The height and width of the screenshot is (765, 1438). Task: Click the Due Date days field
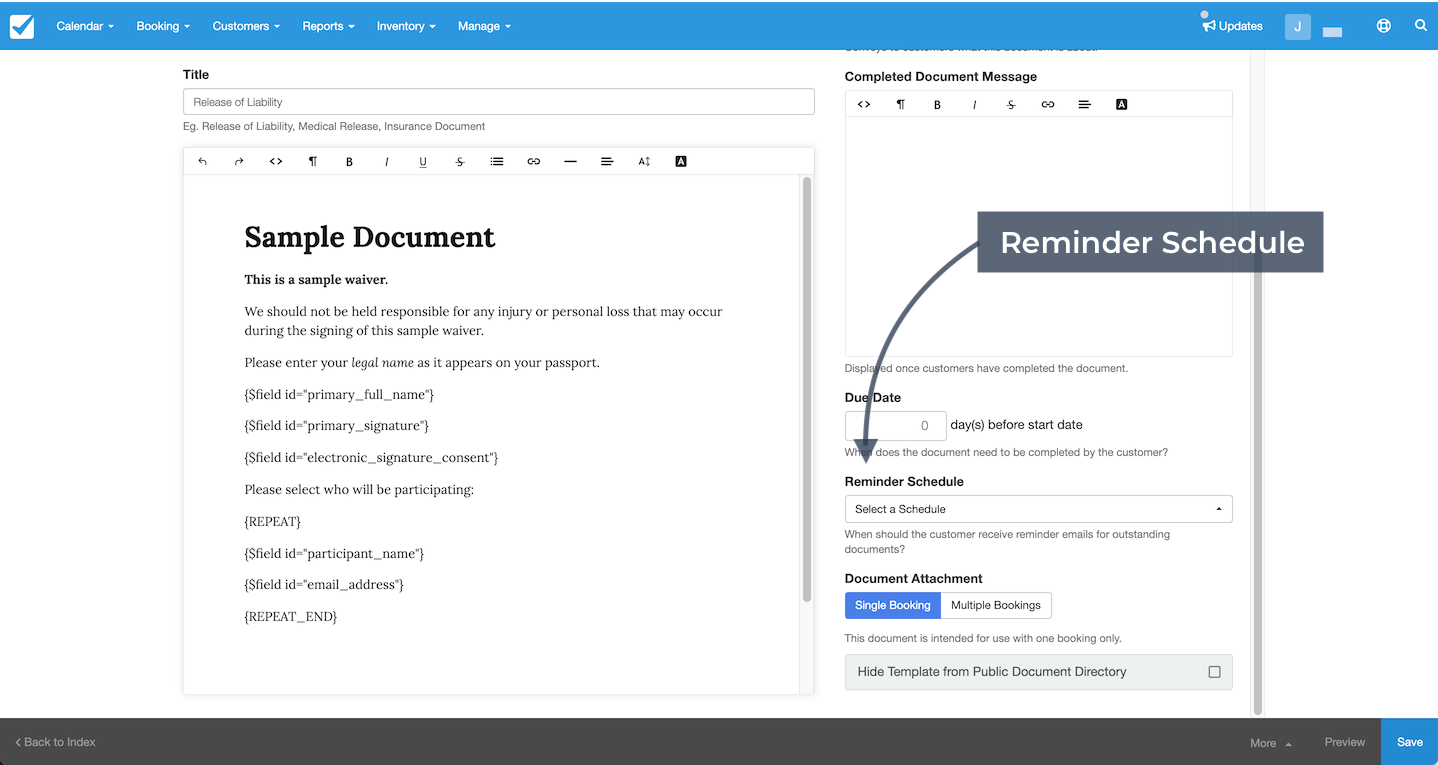point(895,425)
